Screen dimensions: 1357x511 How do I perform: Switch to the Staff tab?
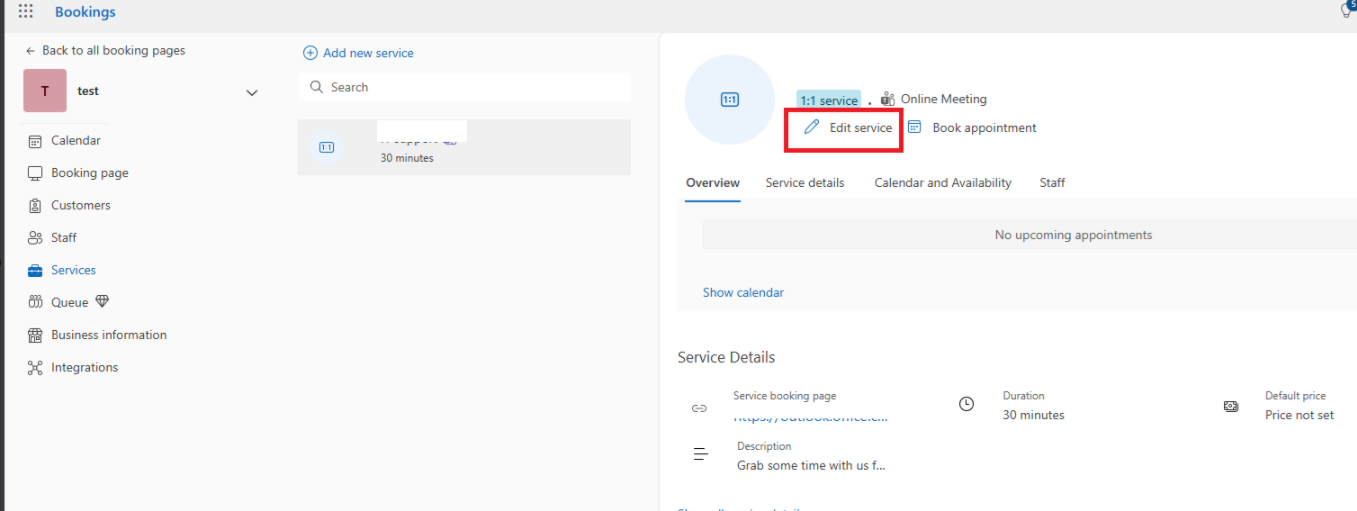point(1052,183)
